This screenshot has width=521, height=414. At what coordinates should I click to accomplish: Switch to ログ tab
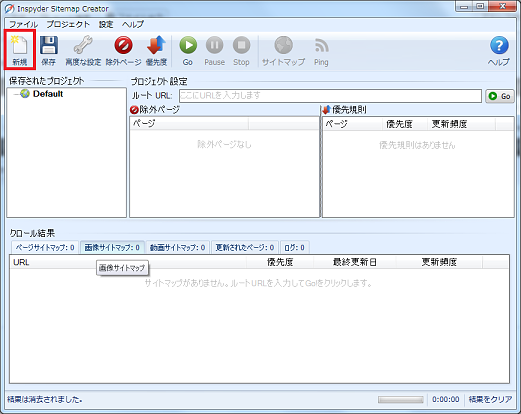(295, 248)
